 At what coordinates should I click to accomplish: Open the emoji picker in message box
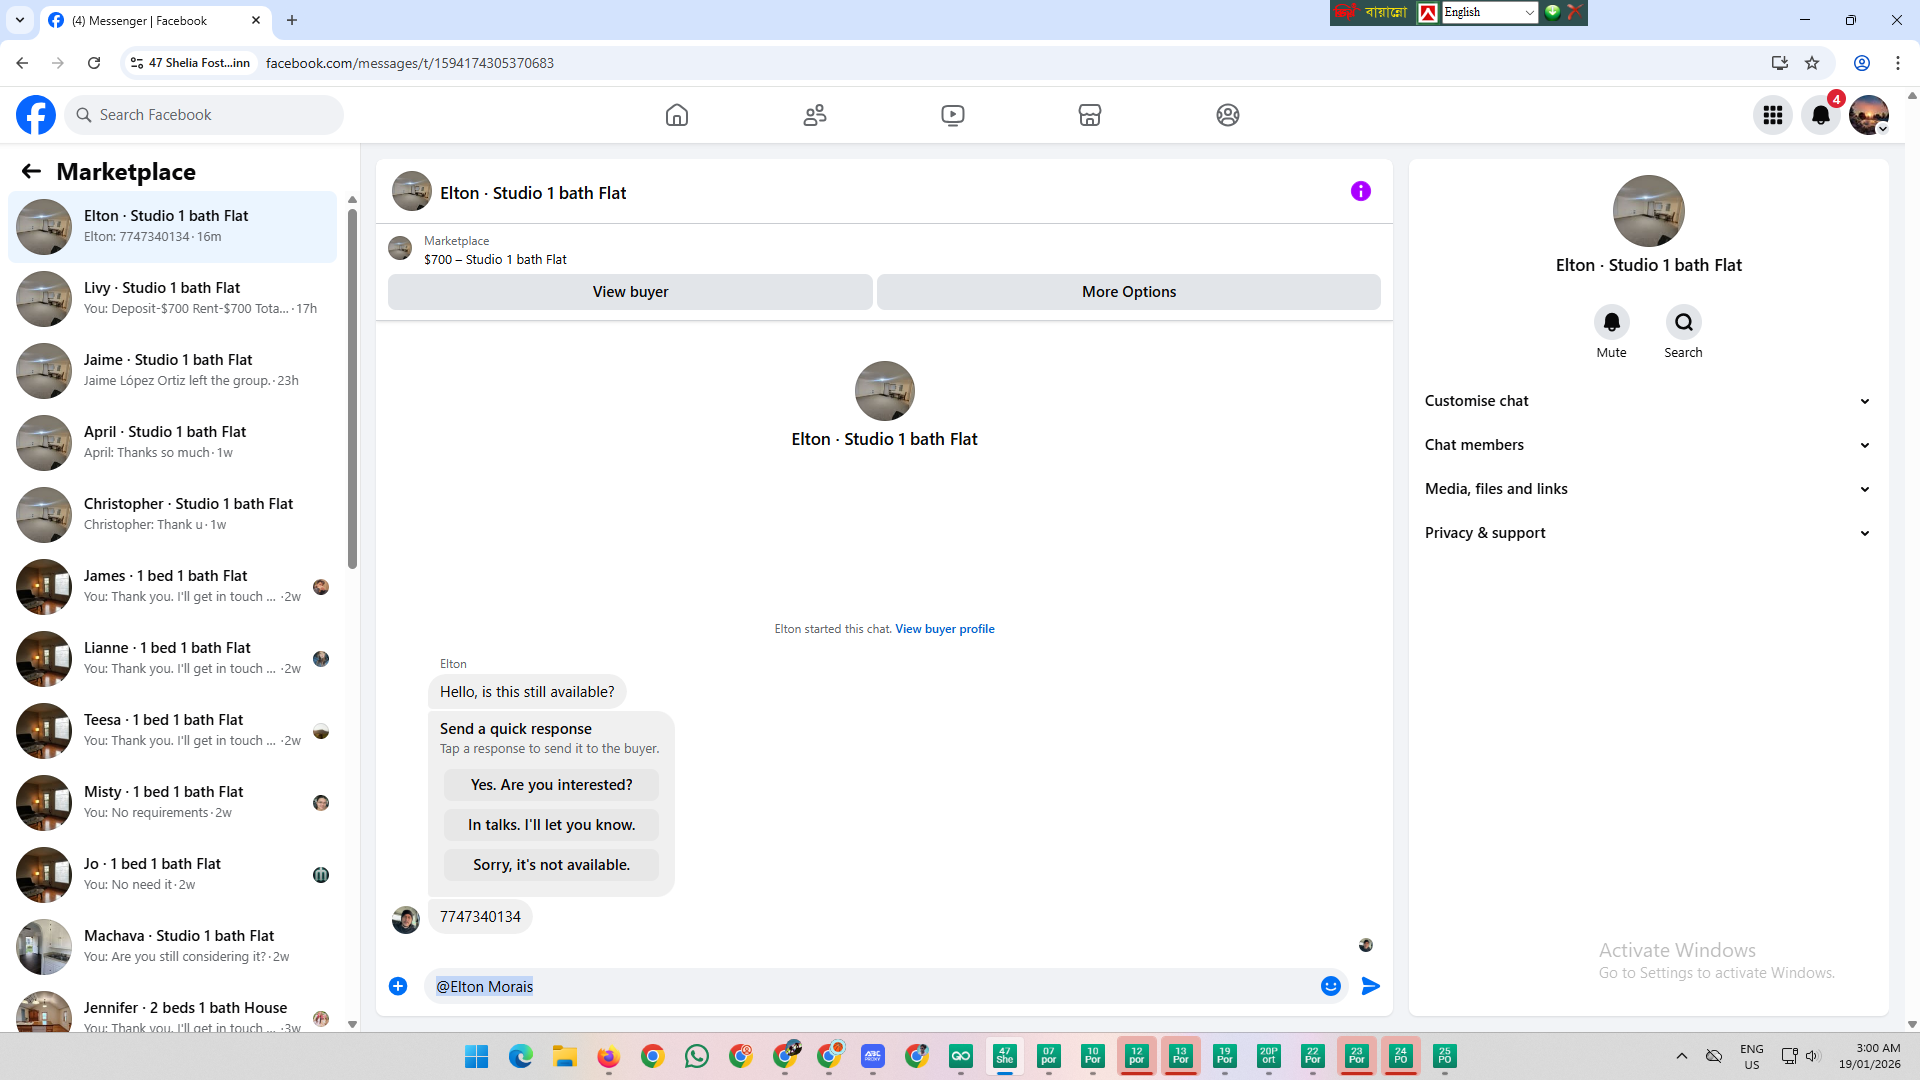pos(1331,986)
